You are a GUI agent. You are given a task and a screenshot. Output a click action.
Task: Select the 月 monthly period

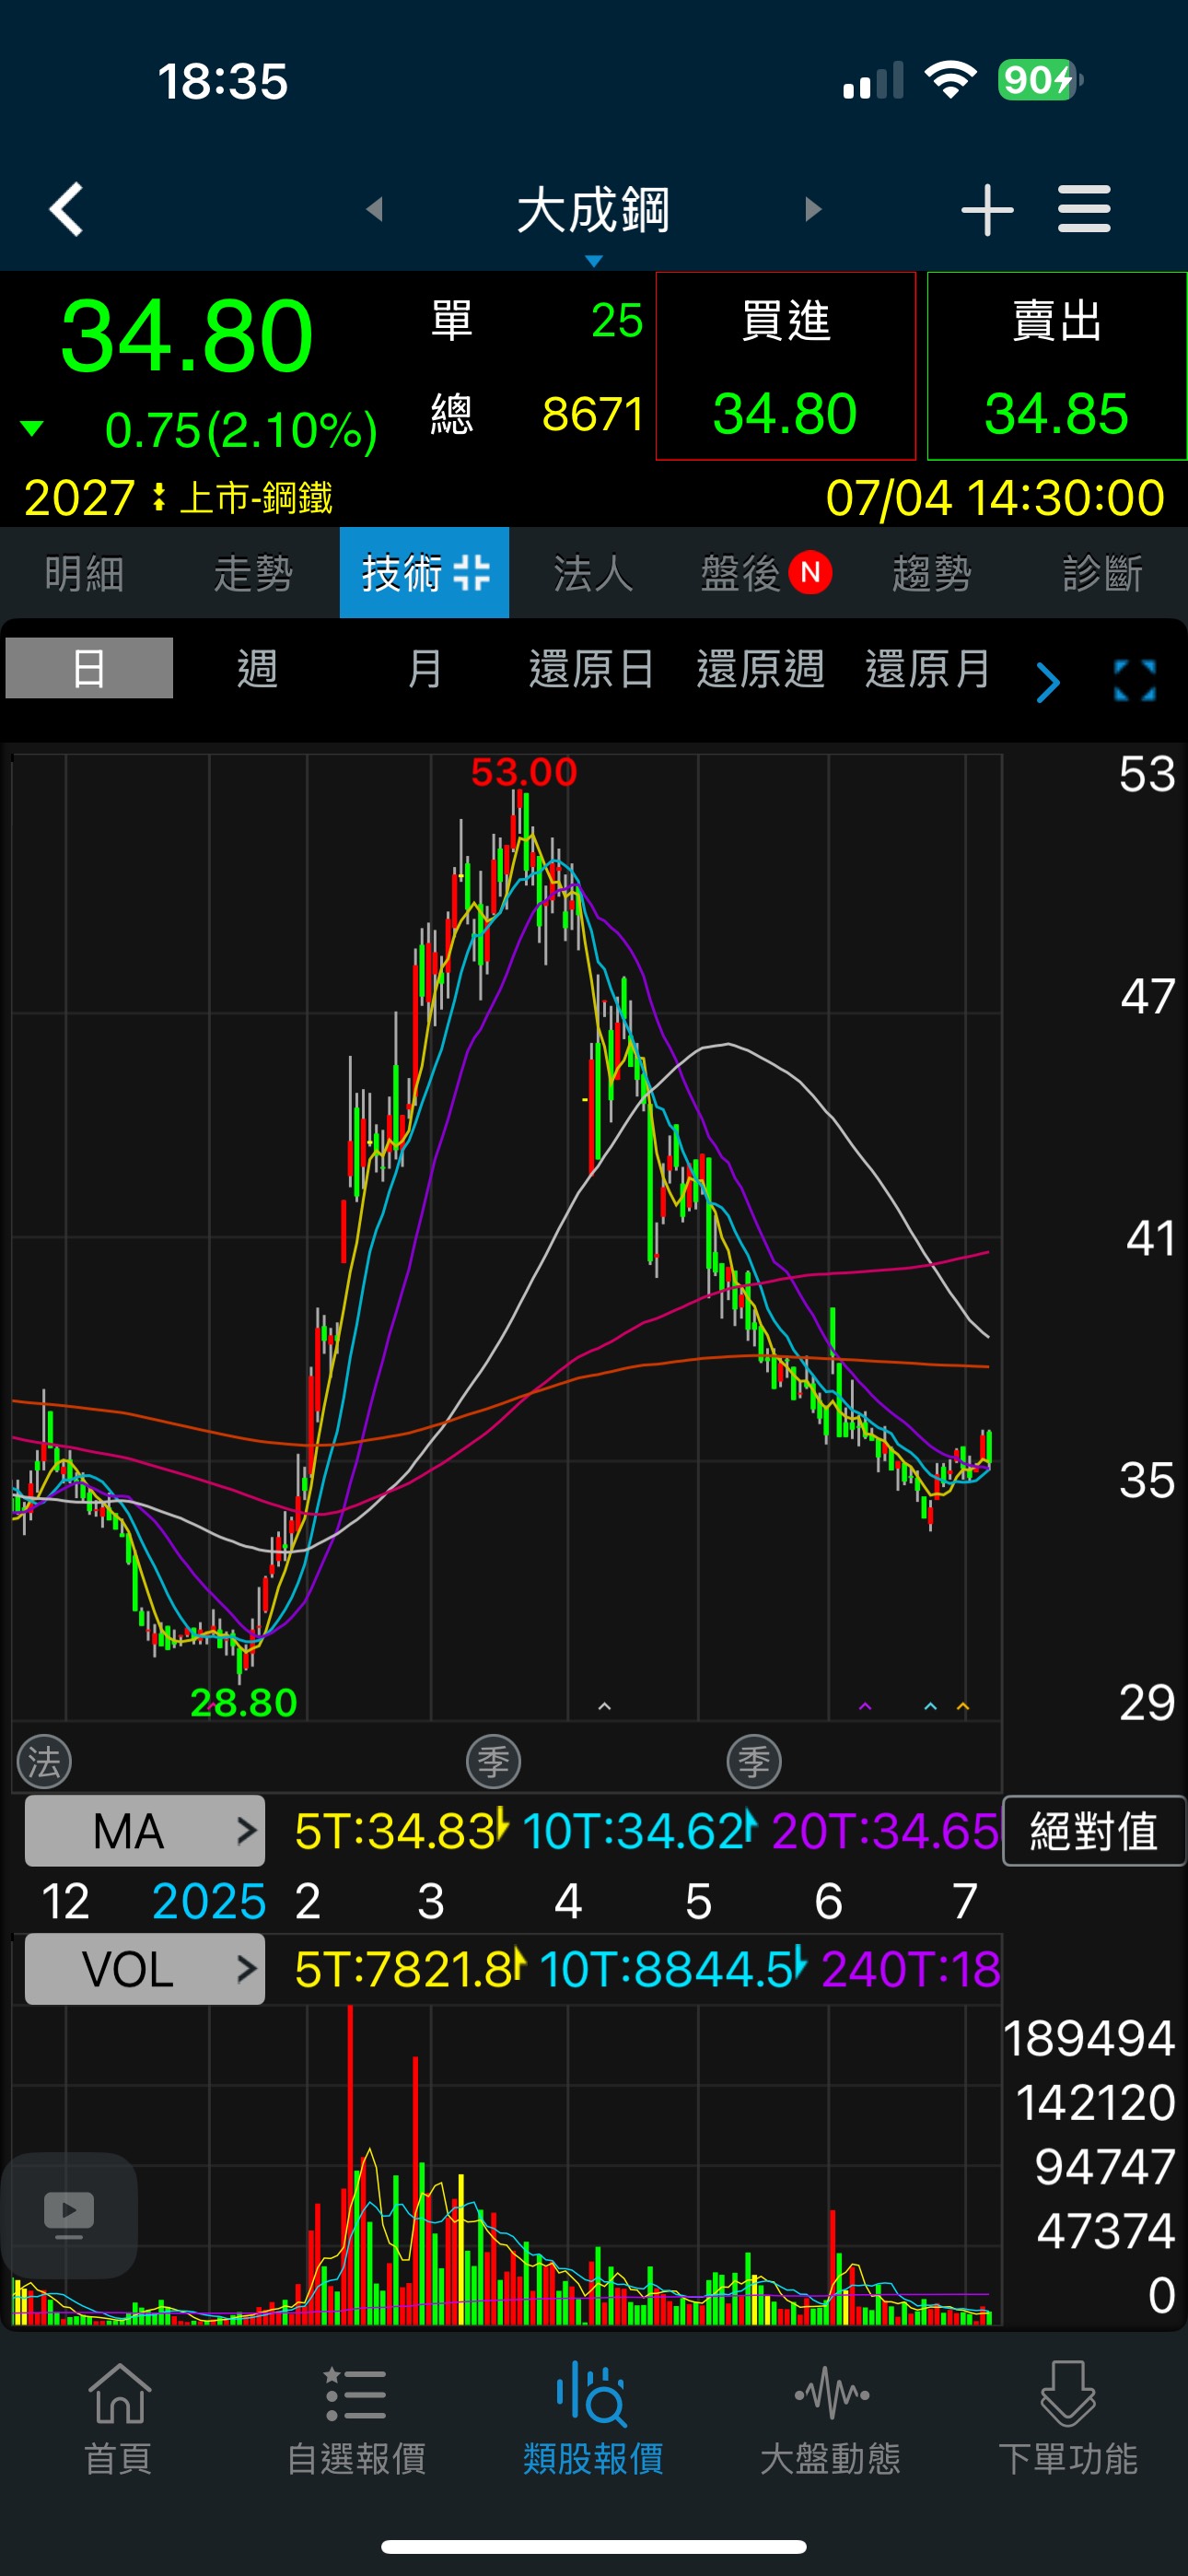click(x=425, y=668)
